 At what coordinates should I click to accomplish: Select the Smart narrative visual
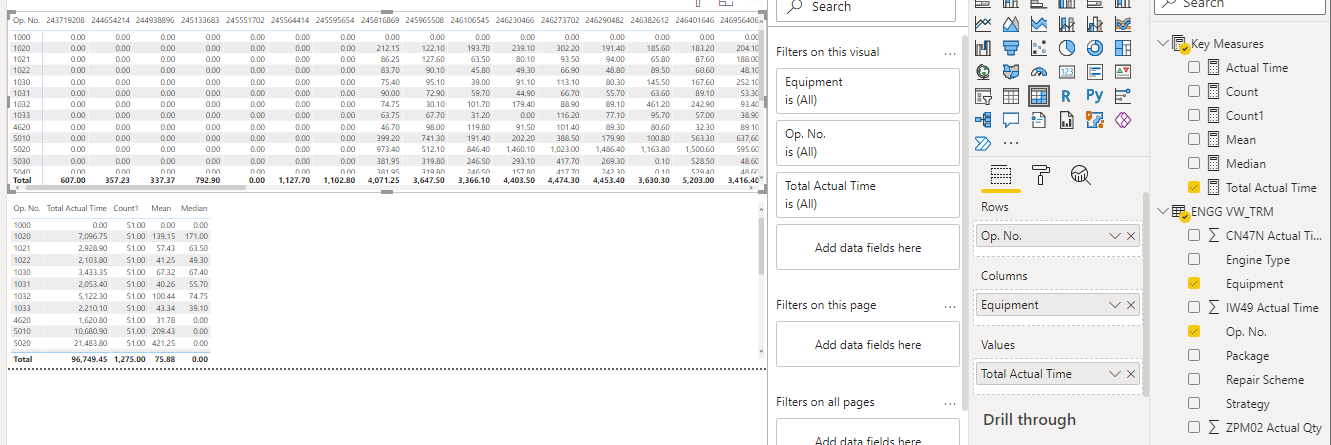coord(1039,119)
